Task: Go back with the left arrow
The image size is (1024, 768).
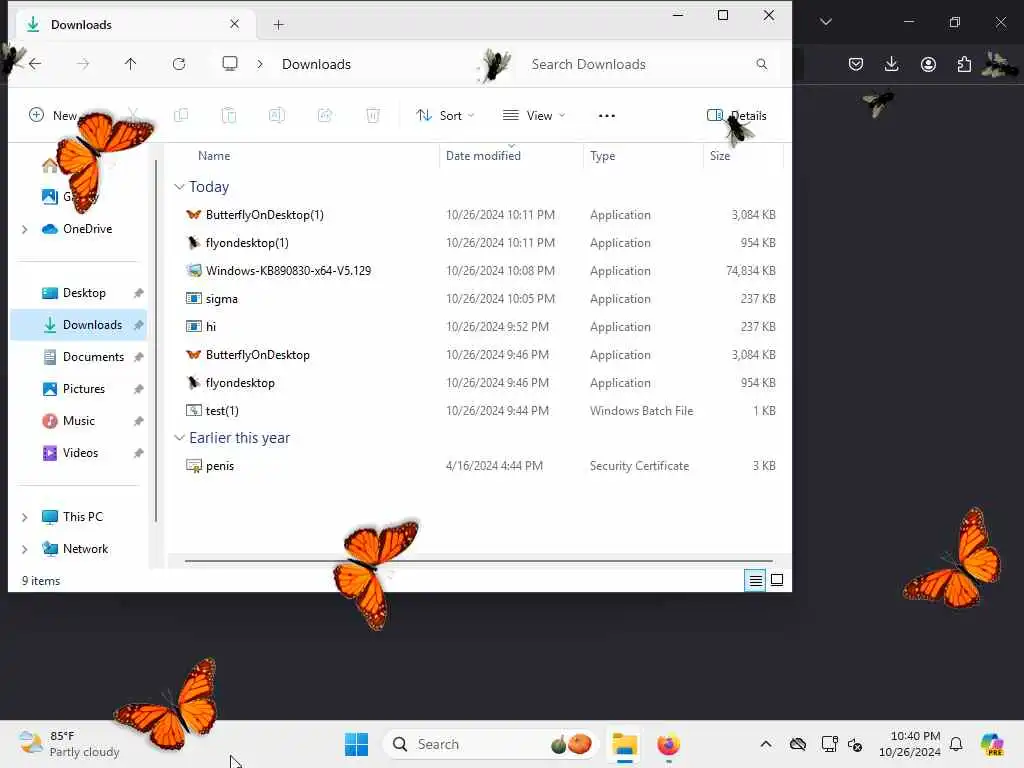Action: coord(35,63)
